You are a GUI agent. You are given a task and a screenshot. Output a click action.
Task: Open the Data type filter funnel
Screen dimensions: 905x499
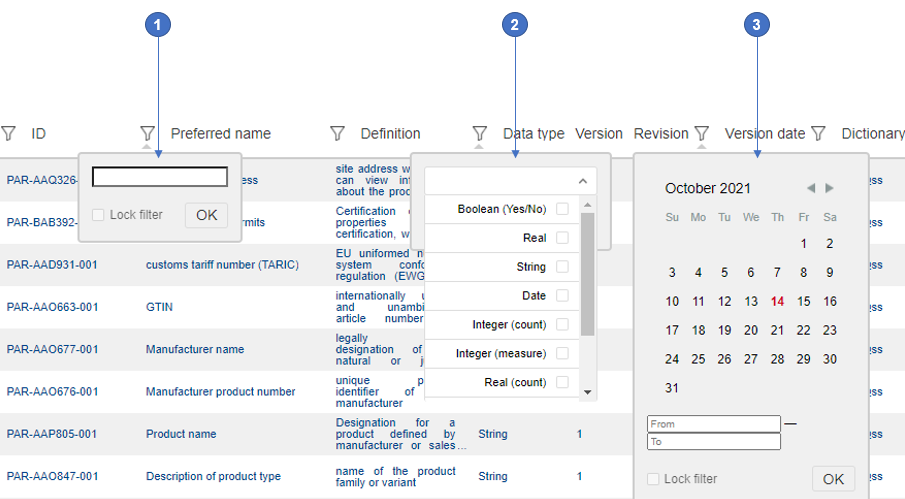point(480,133)
